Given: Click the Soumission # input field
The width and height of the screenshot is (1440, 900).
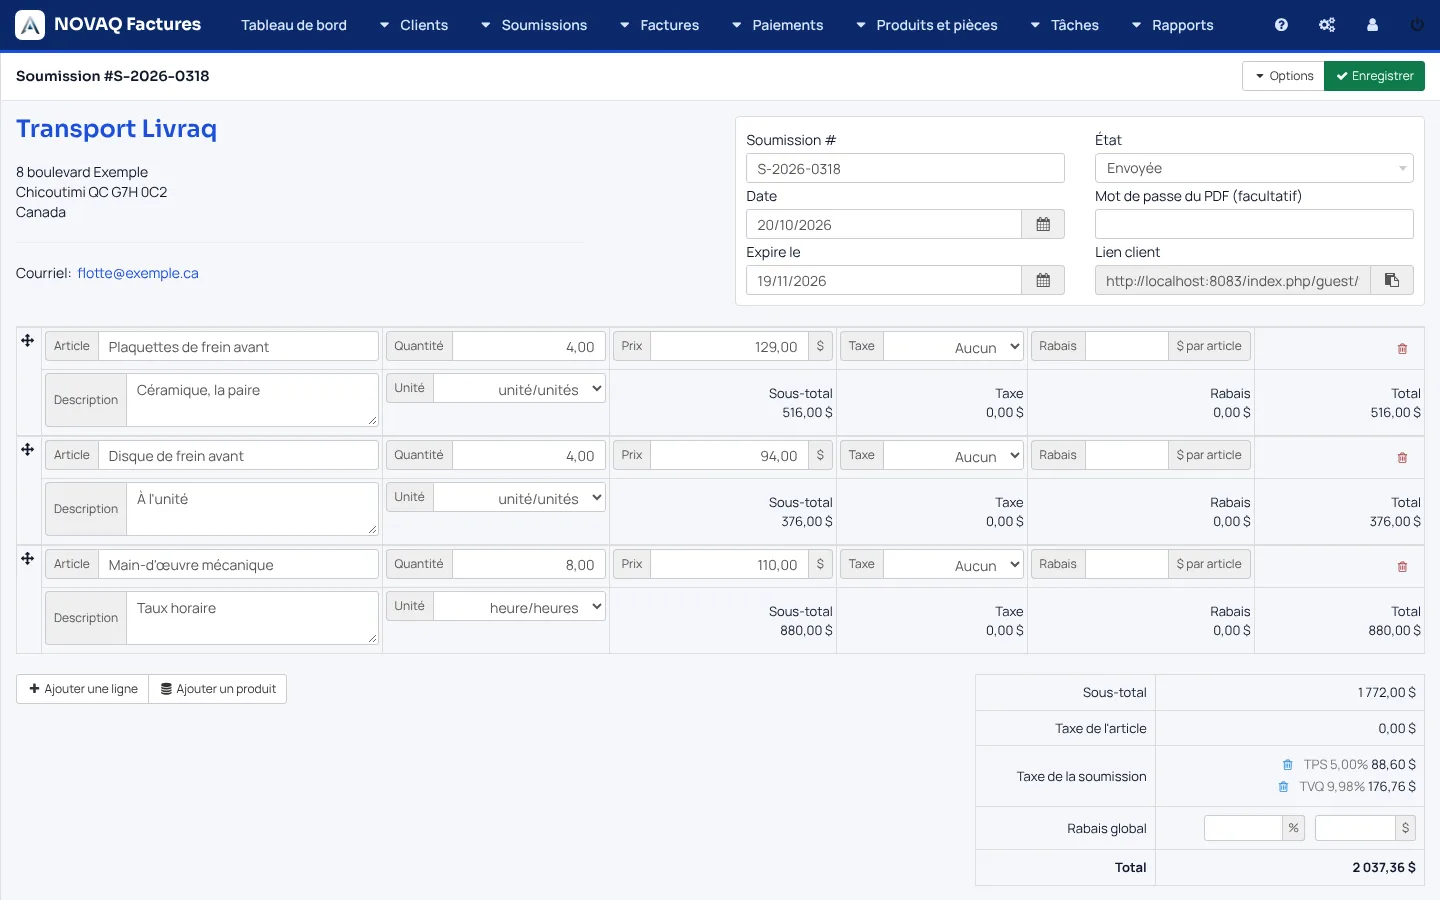Looking at the screenshot, I should (x=905, y=168).
